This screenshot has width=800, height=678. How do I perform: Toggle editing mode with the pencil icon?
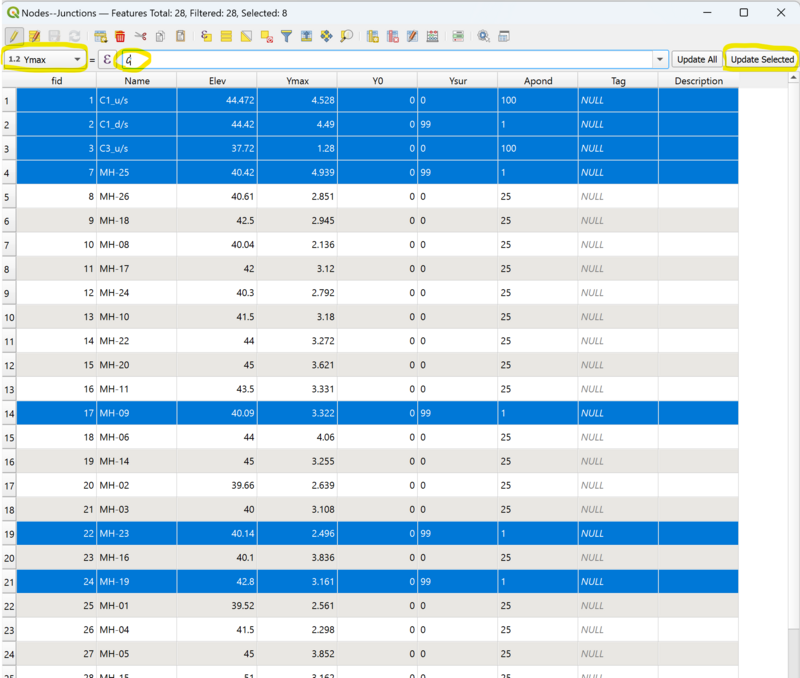[14, 36]
